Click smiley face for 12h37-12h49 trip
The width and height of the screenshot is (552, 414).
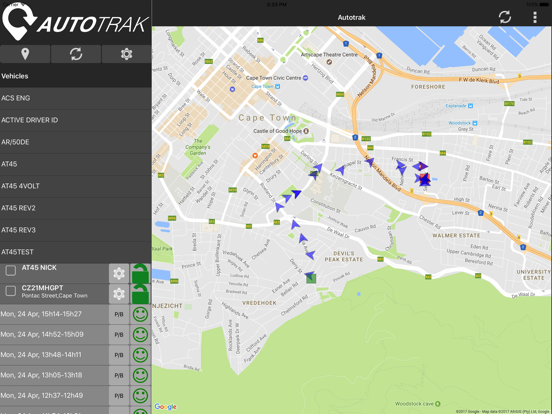click(x=140, y=396)
